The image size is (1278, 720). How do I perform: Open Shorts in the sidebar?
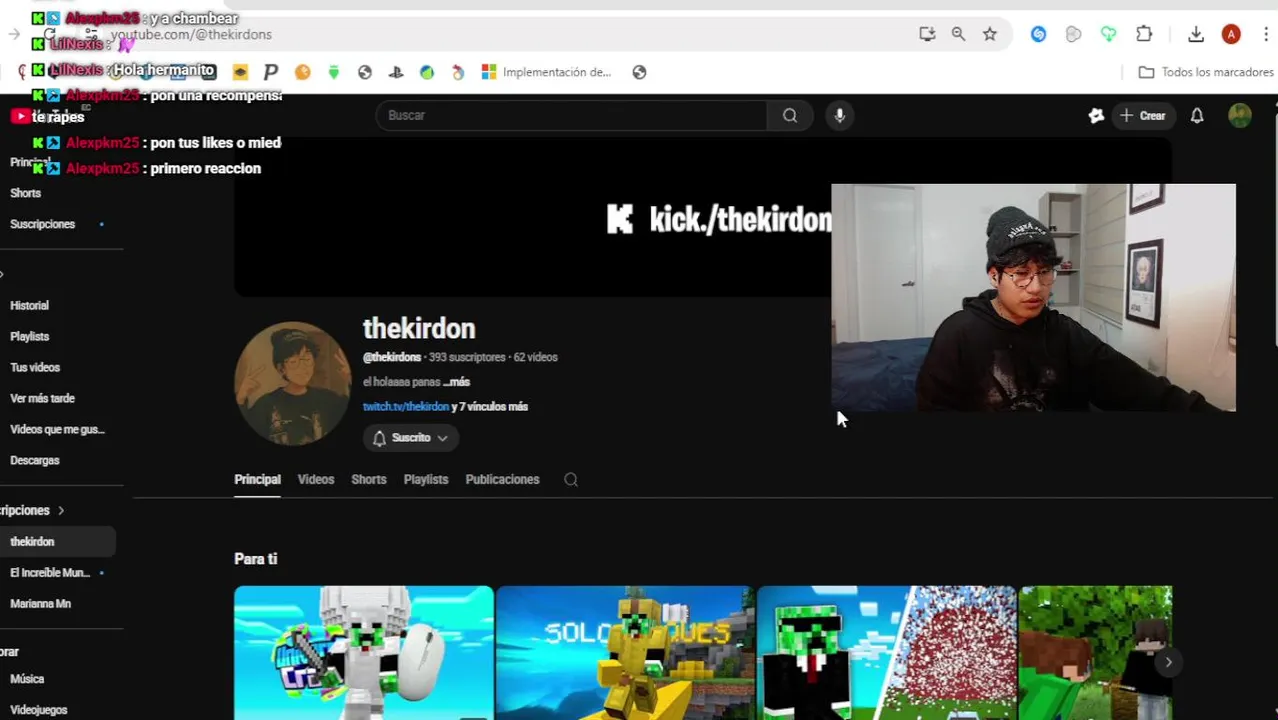(x=26, y=193)
